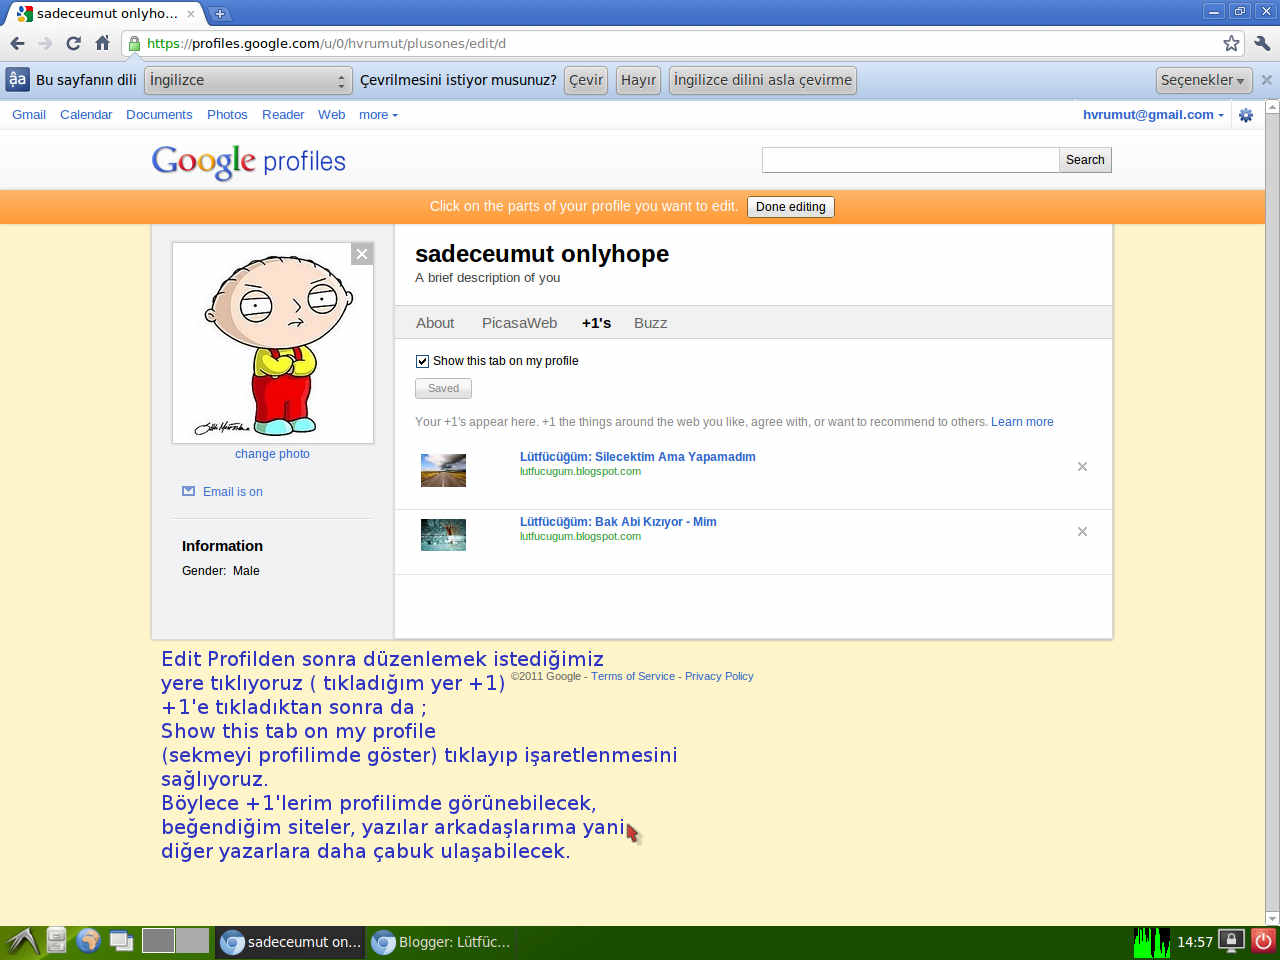
Task: Switch to the first workspace in the pager
Action: [158, 941]
